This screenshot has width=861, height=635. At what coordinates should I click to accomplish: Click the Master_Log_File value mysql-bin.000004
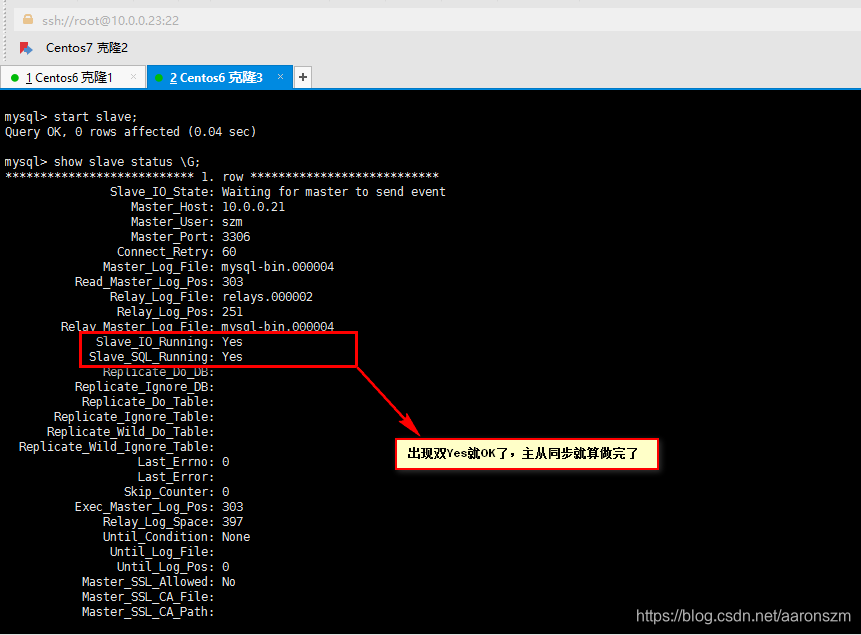[x=277, y=267]
